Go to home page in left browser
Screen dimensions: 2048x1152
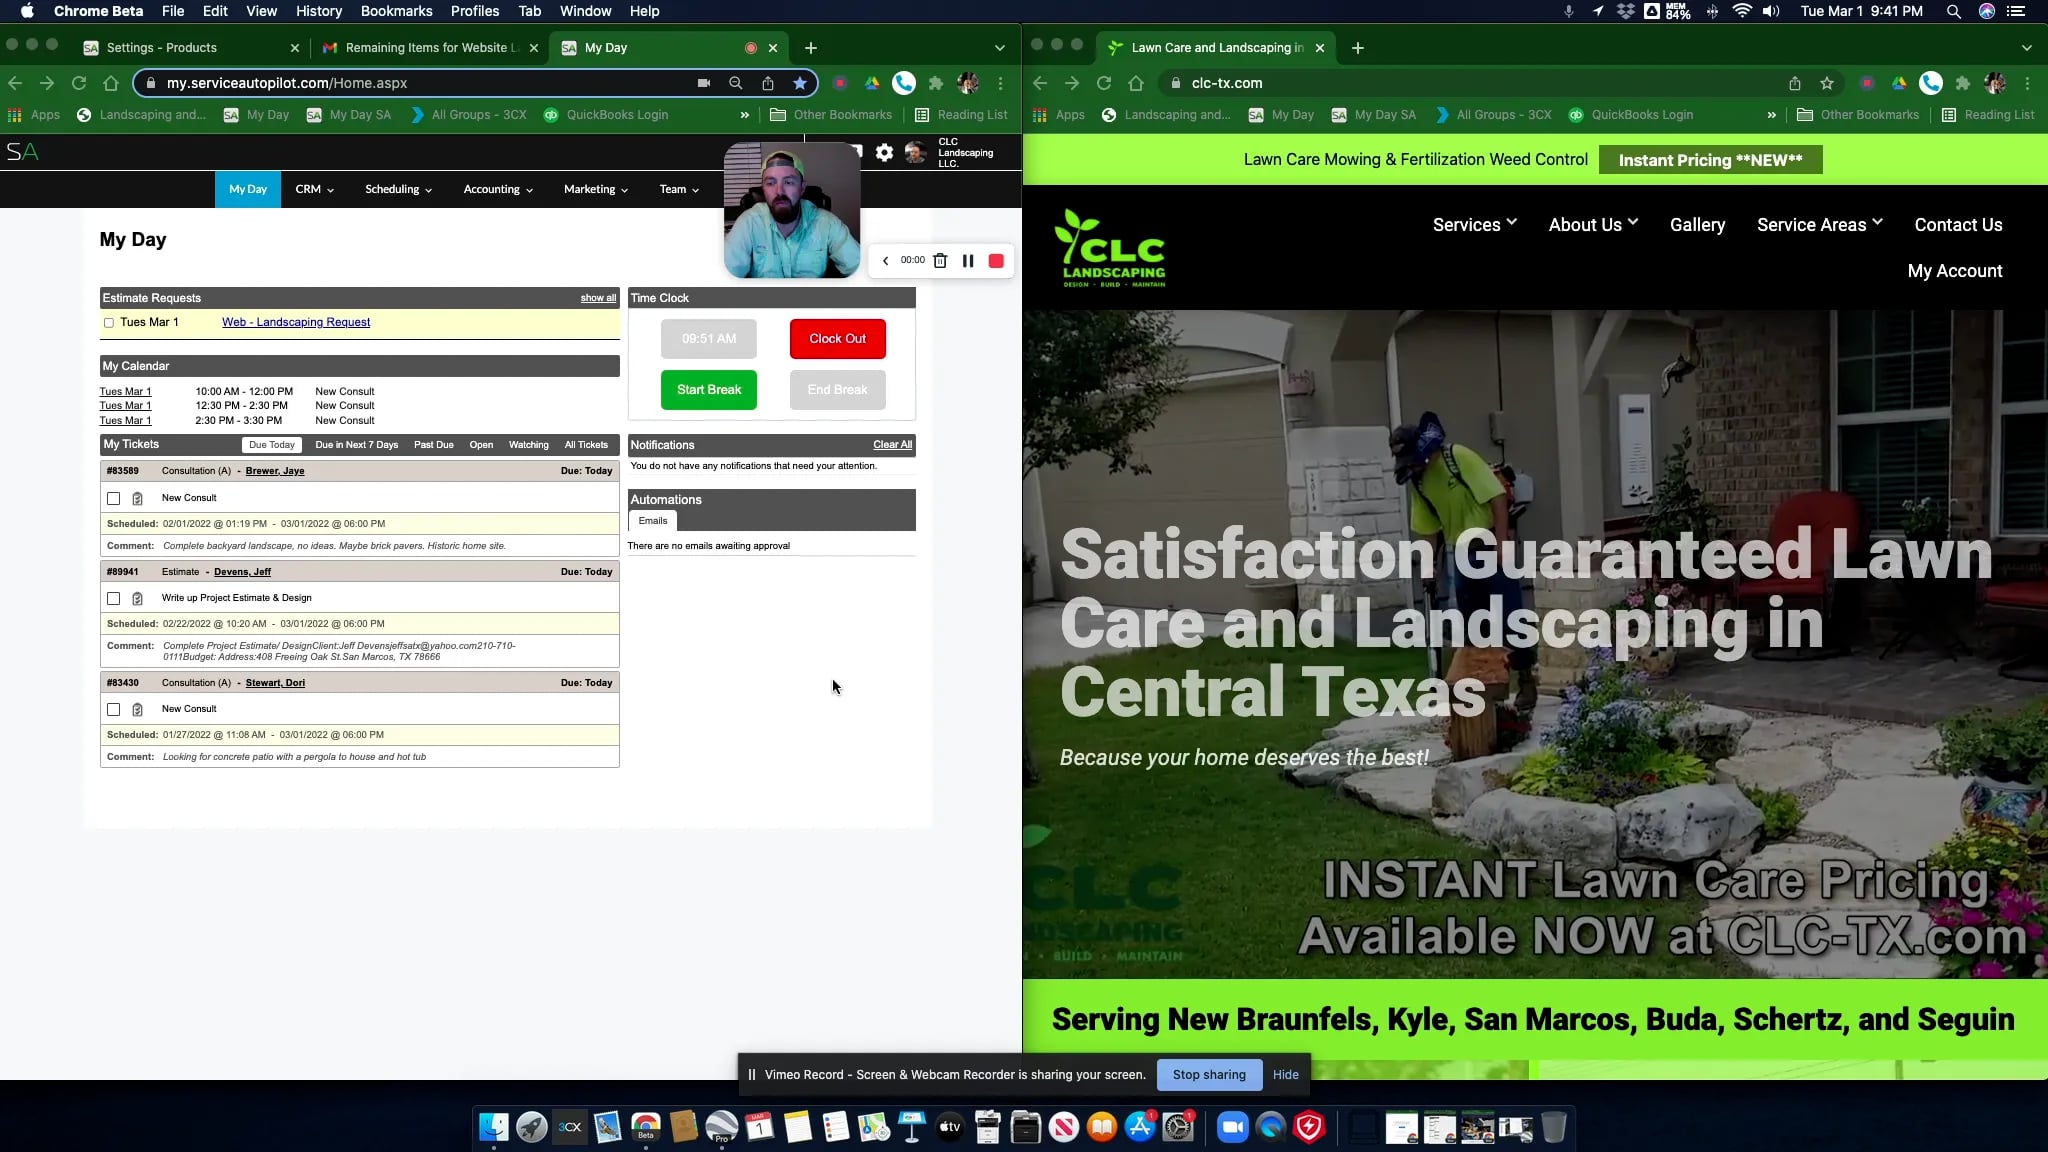111,83
